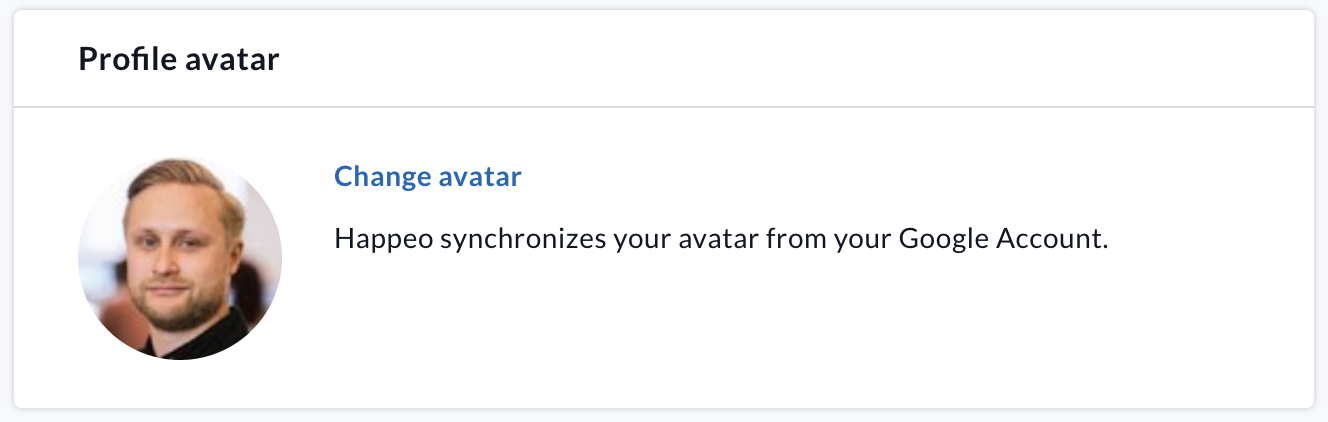Select the circular profile avatar photo
Screen dimensions: 1328x422
[x=180, y=258]
